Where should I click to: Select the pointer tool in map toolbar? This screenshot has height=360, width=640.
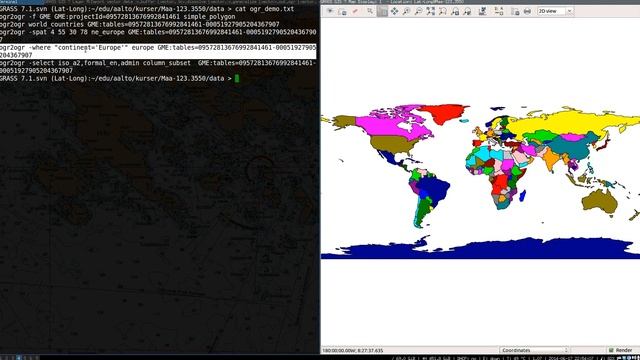(x=370, y=11)
